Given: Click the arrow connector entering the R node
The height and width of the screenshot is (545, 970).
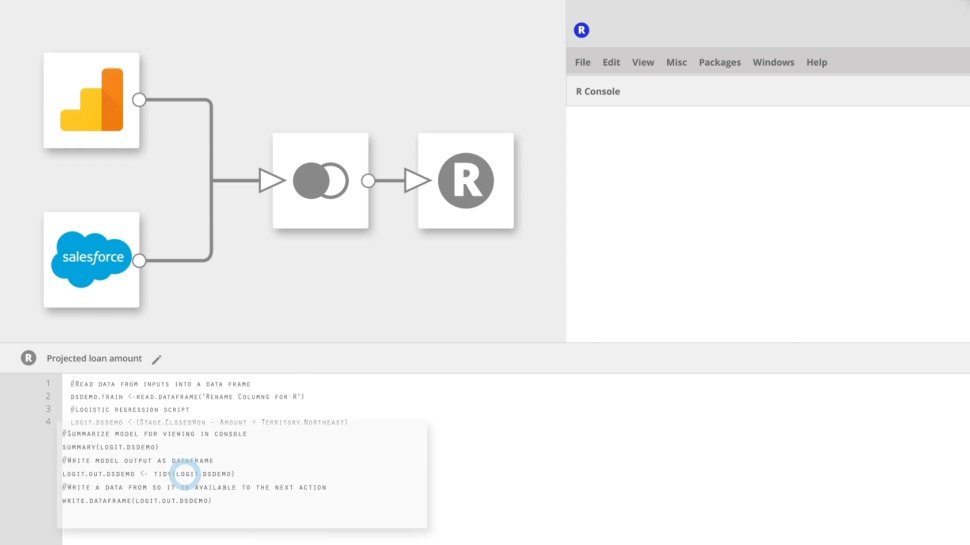Looking at the screenshot, I should tap(417, 181).
